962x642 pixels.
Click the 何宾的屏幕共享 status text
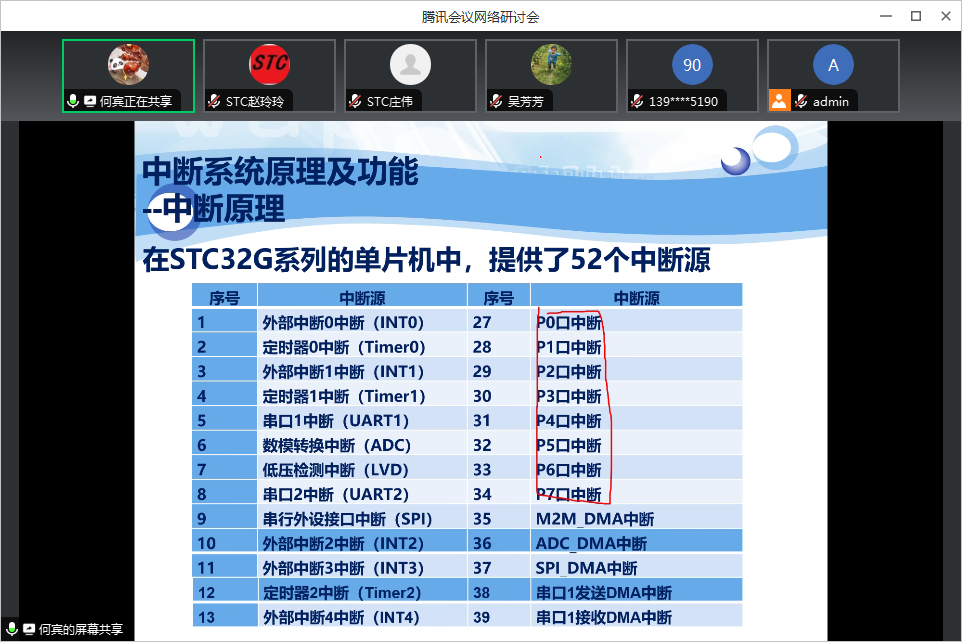coord(81,629)
